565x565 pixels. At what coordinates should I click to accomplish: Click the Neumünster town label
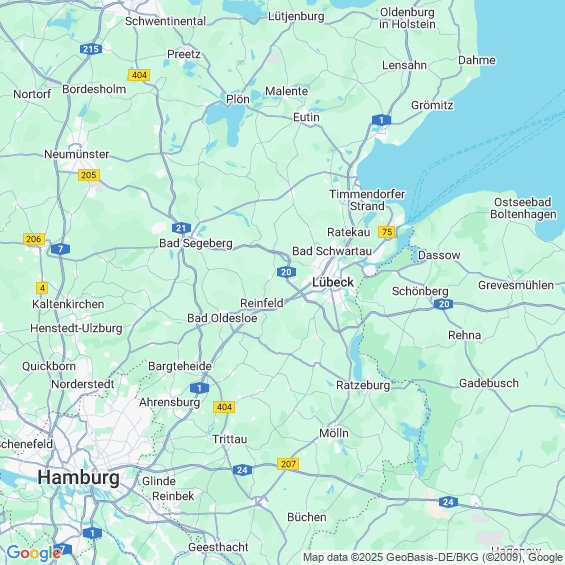[76, 154]
